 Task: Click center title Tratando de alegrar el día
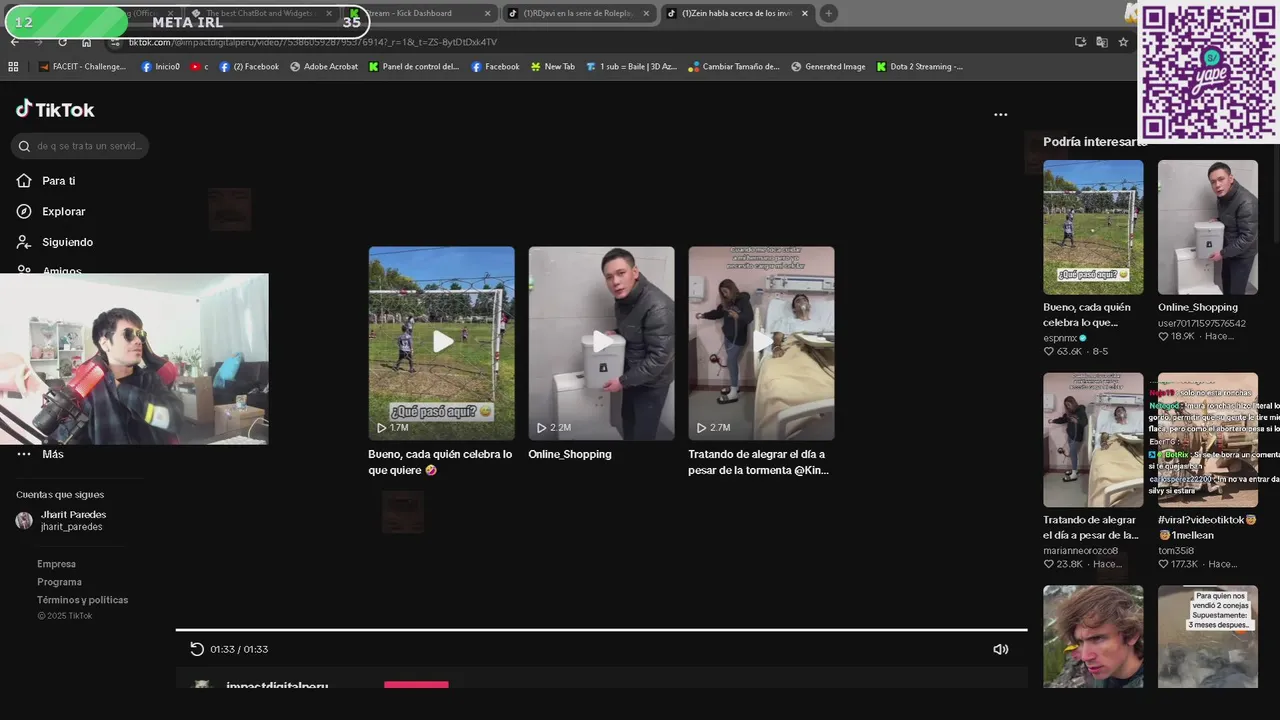pyautogui.click(x=758, y=462)
